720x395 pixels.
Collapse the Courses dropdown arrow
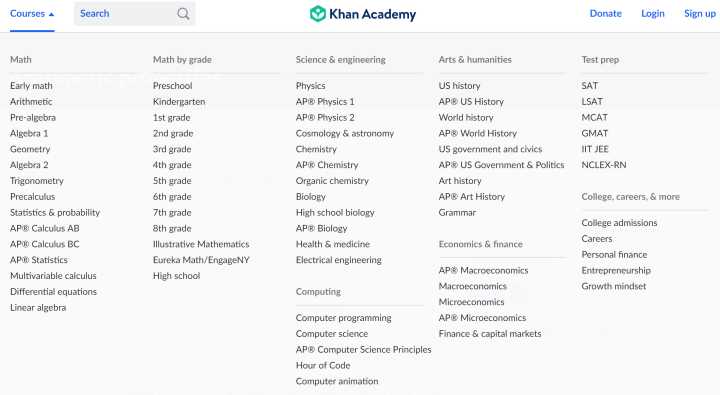coord(51,14)
